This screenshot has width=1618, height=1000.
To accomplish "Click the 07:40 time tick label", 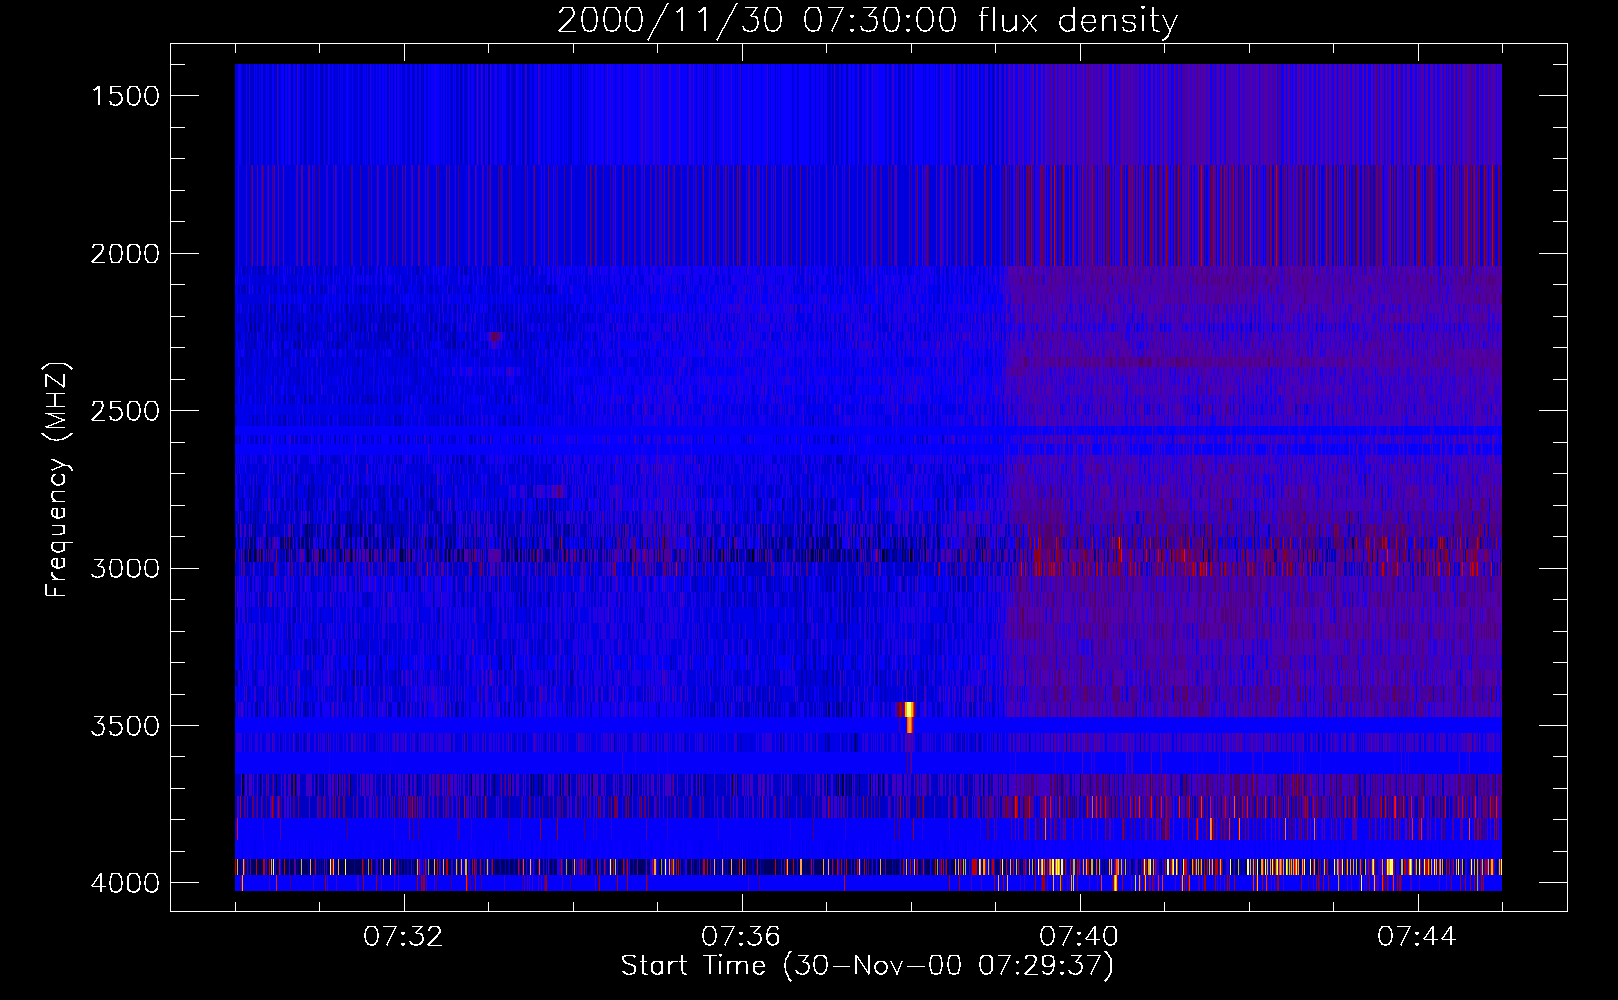I will click(x=1079, y=937).
